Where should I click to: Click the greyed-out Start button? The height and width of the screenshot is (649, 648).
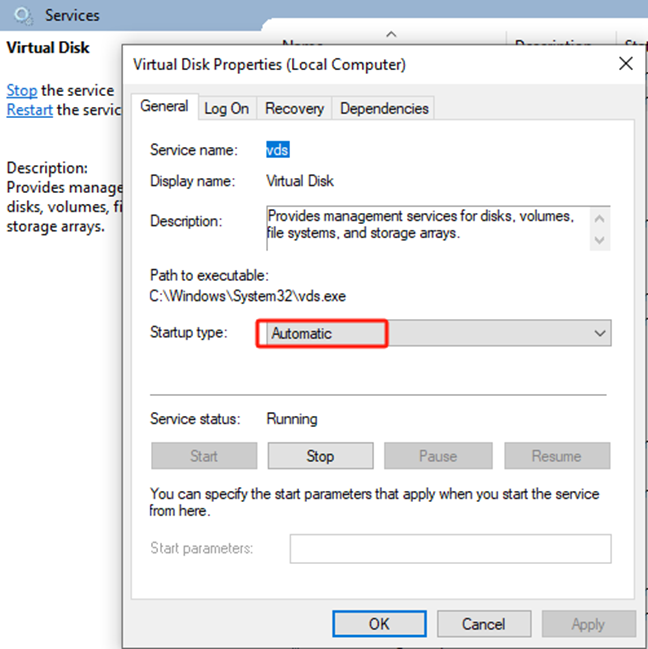click(x=204, y=456)
